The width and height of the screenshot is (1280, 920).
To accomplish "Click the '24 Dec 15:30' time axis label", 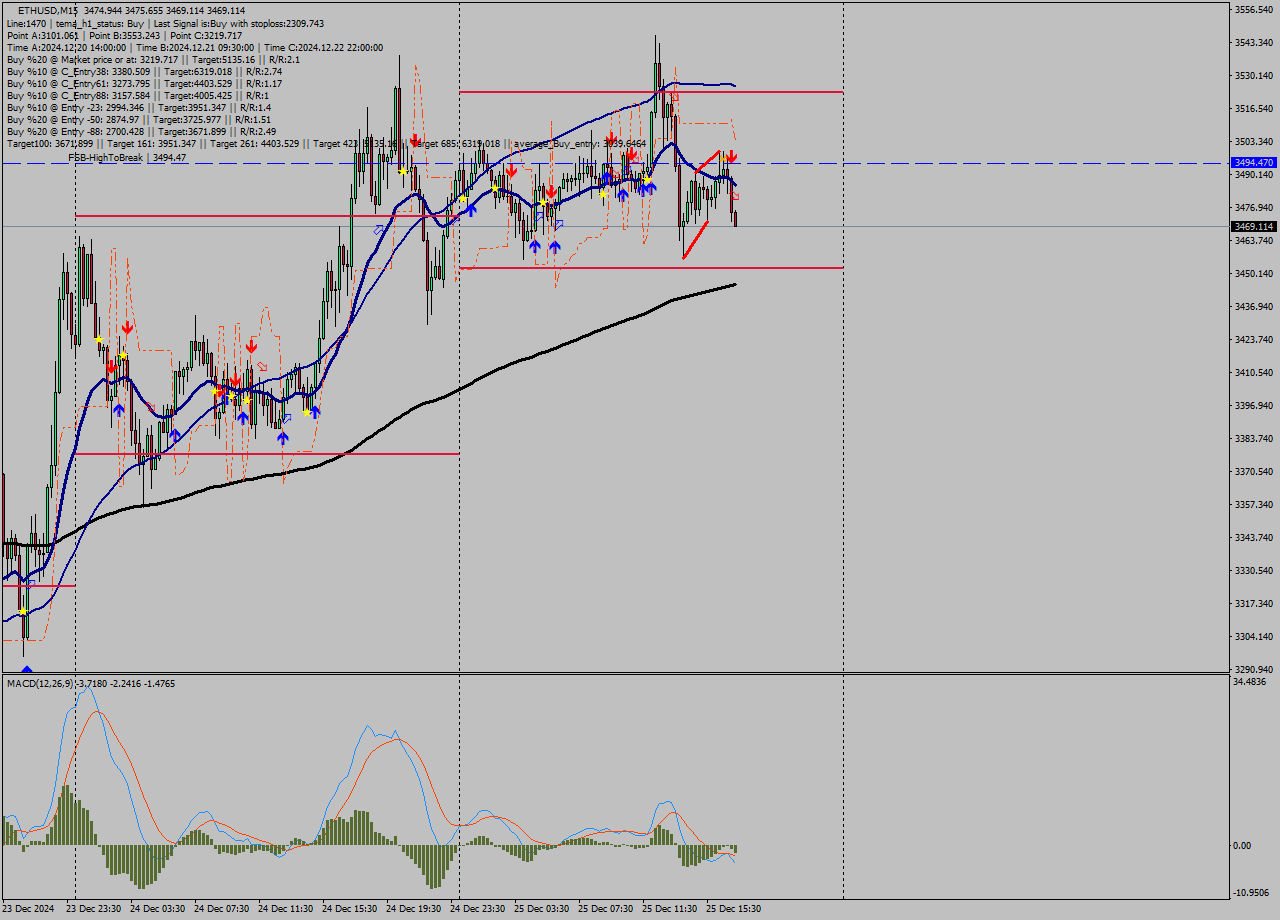I will 349,909.
